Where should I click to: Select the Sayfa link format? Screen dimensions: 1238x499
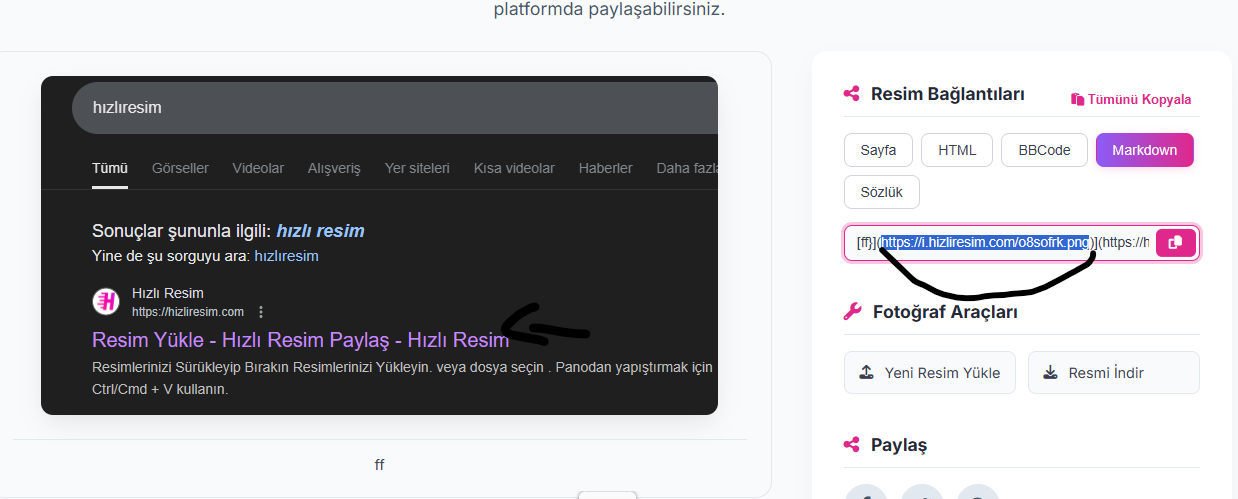pyautogui.click(x=878, y=150)
